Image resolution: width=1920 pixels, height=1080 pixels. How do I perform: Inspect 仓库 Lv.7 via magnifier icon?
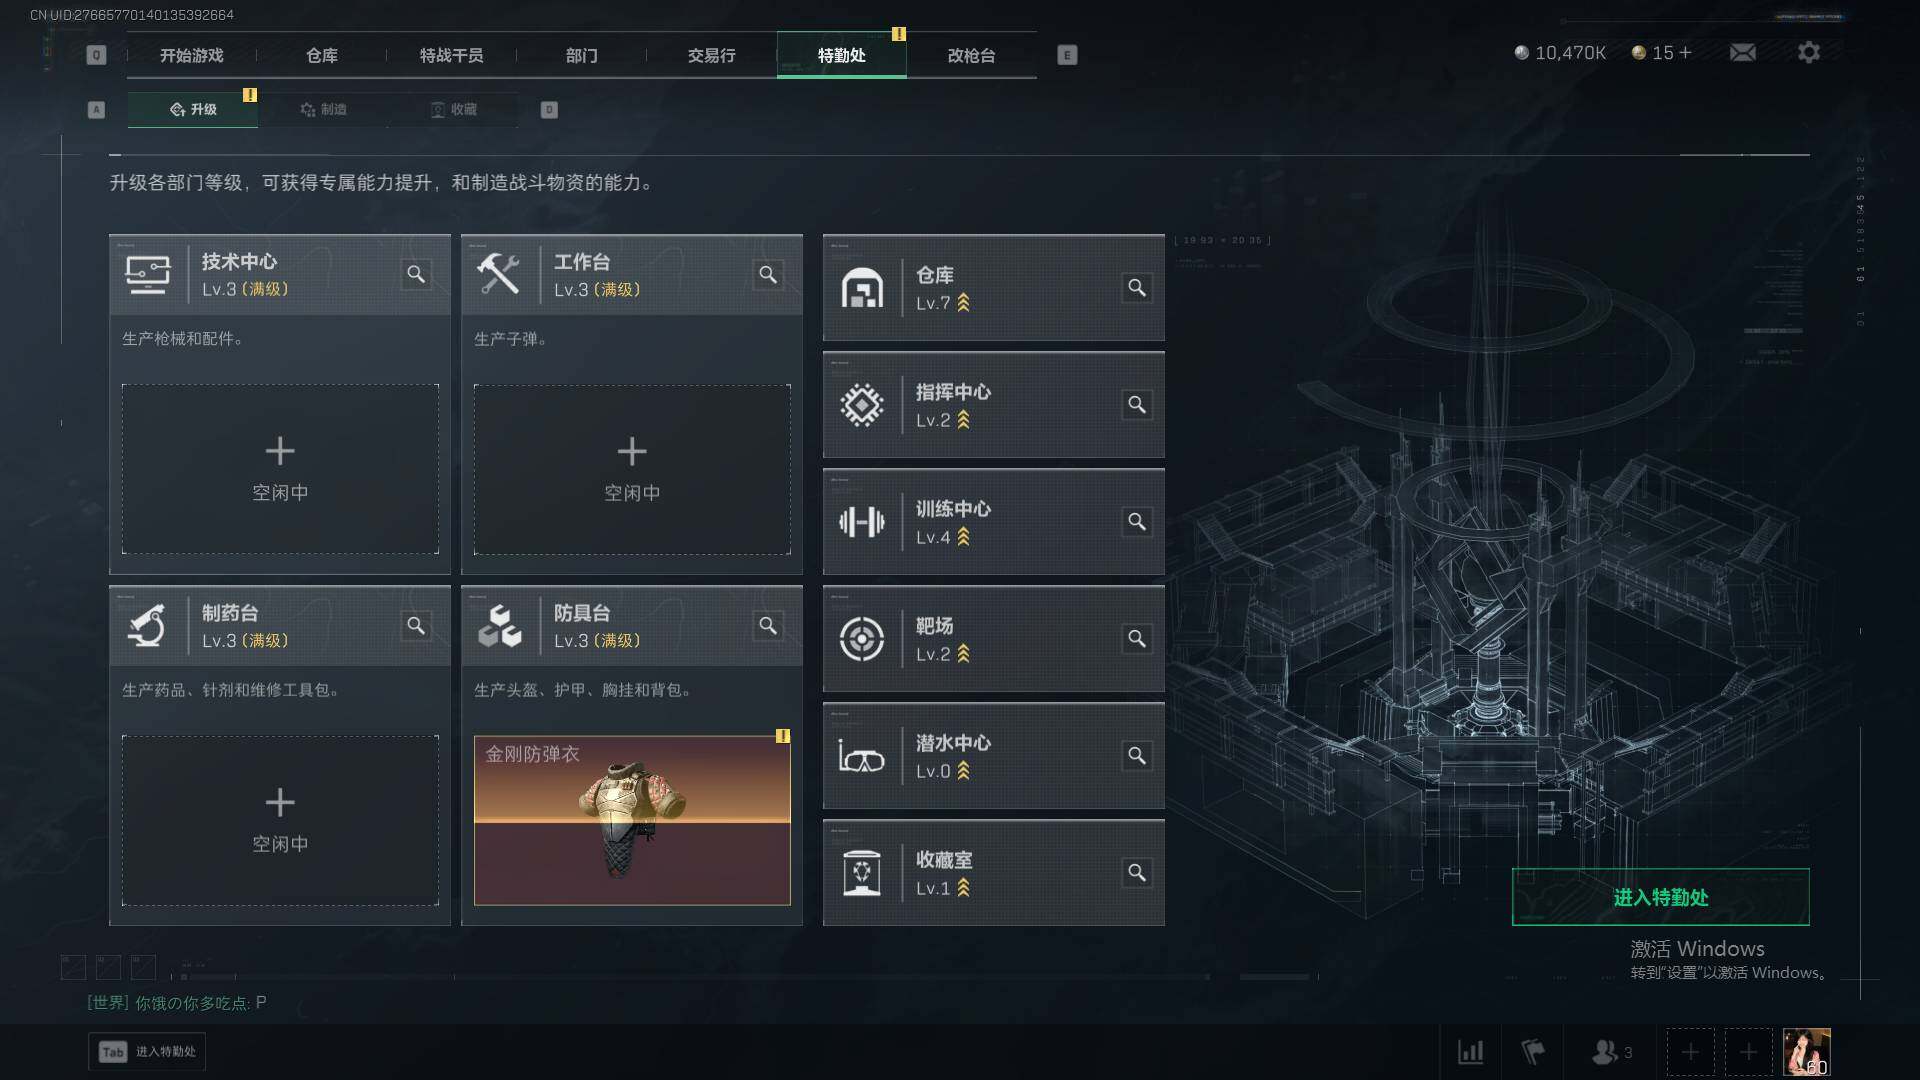pos(1137,288)
